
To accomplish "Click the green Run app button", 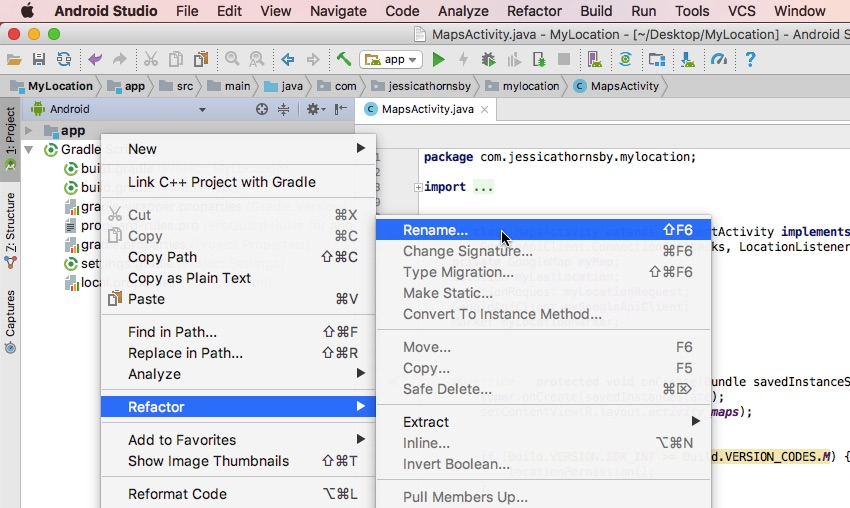I will pyautogui.click(x=439, y=60).
